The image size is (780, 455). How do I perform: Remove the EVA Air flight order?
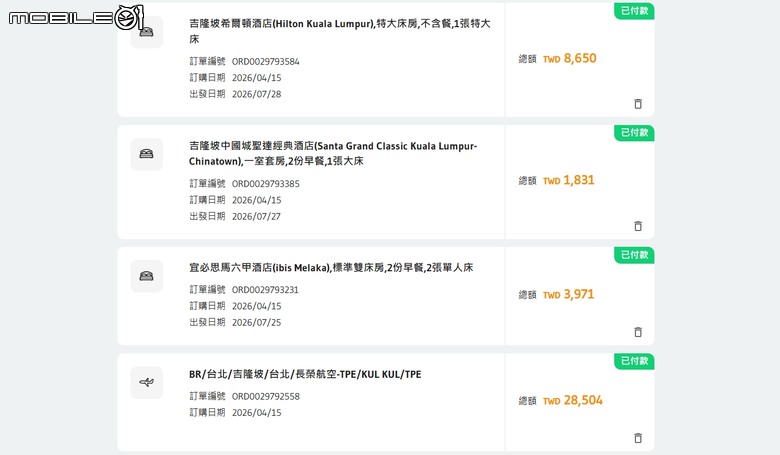(638, 438)
